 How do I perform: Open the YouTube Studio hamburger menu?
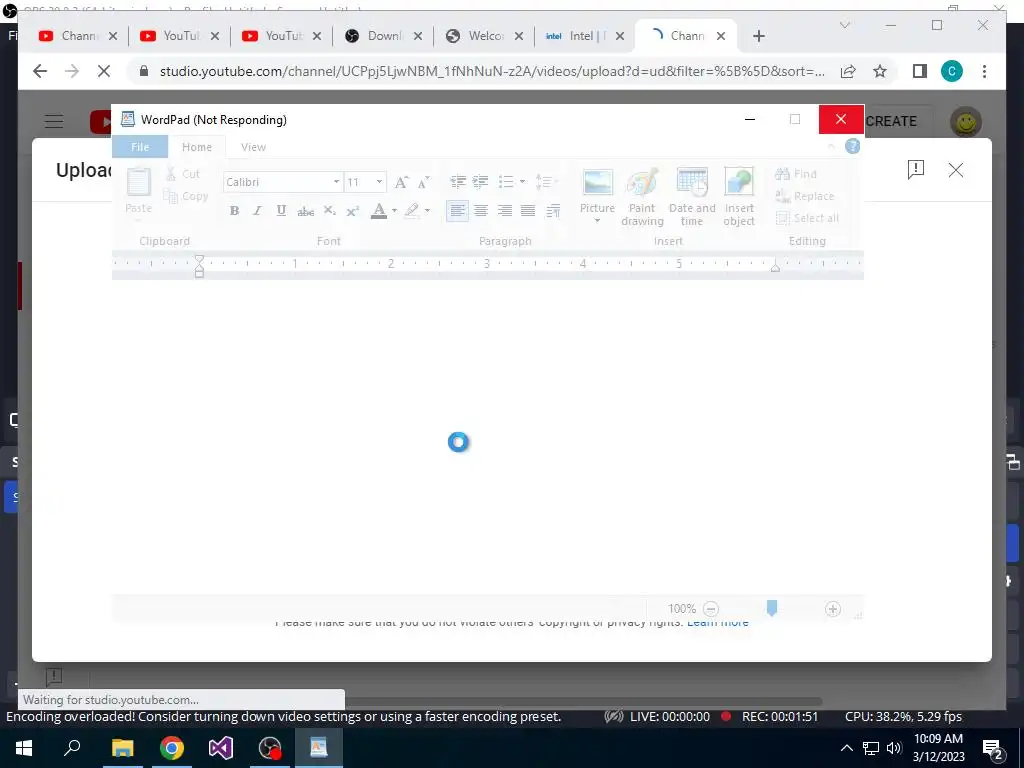point(54,121)
